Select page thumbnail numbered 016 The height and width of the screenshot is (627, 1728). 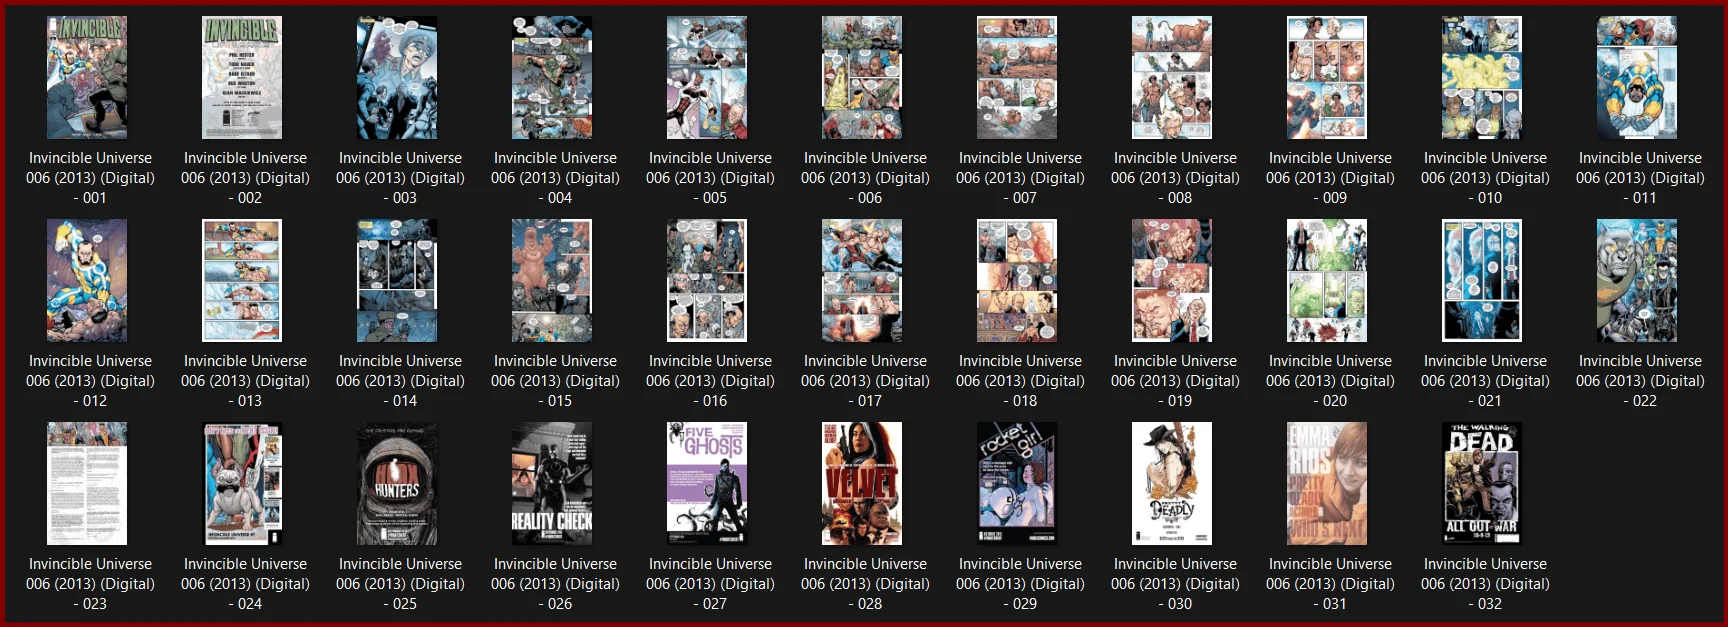[x=707, y=281]
